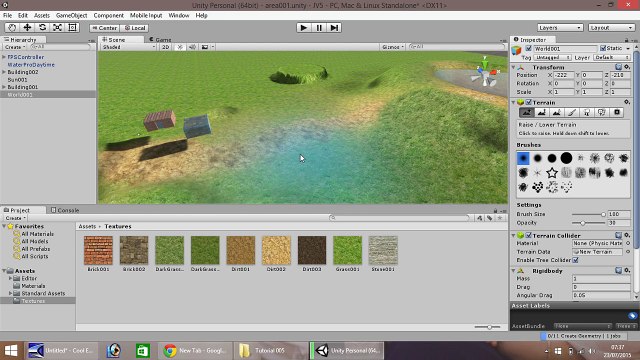Click the Mass input field
This screenshot has width=640, height=360.
(x=601, y=279)
